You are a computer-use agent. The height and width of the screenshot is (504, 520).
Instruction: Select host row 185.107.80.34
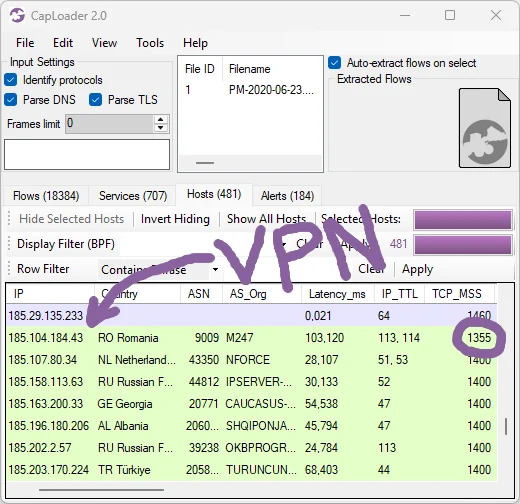click(251, 360)
